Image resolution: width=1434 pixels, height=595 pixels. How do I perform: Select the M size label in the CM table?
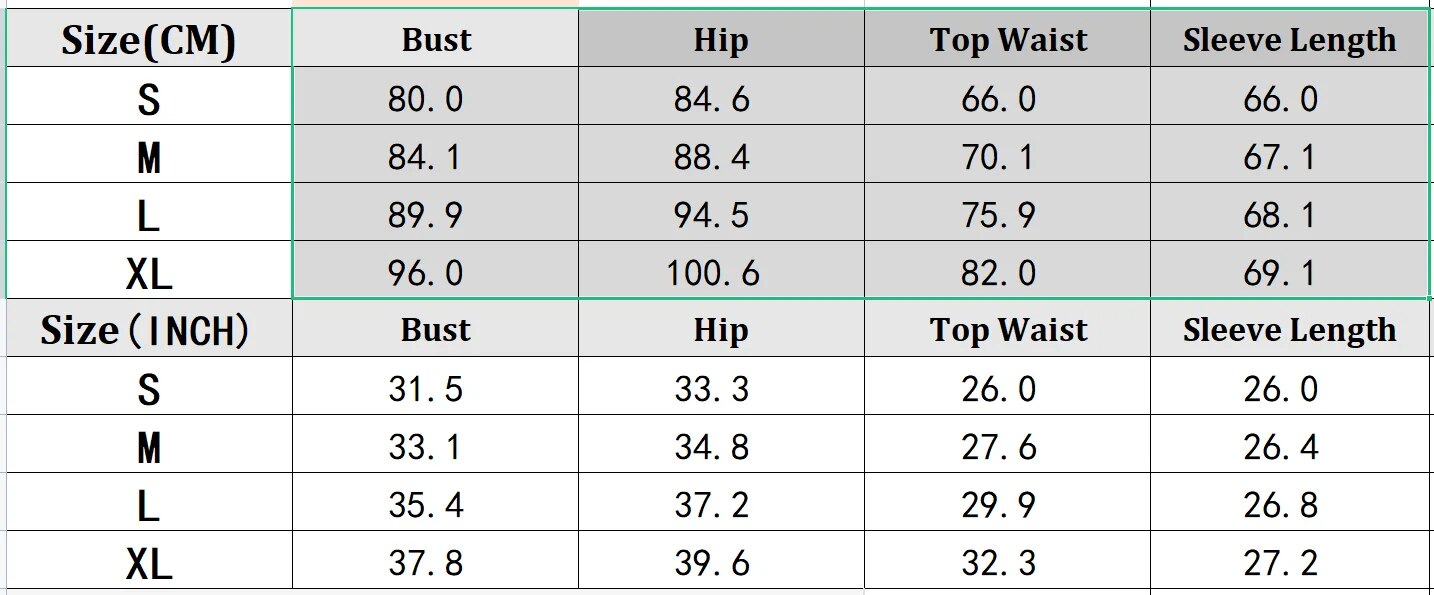(149, 158)
